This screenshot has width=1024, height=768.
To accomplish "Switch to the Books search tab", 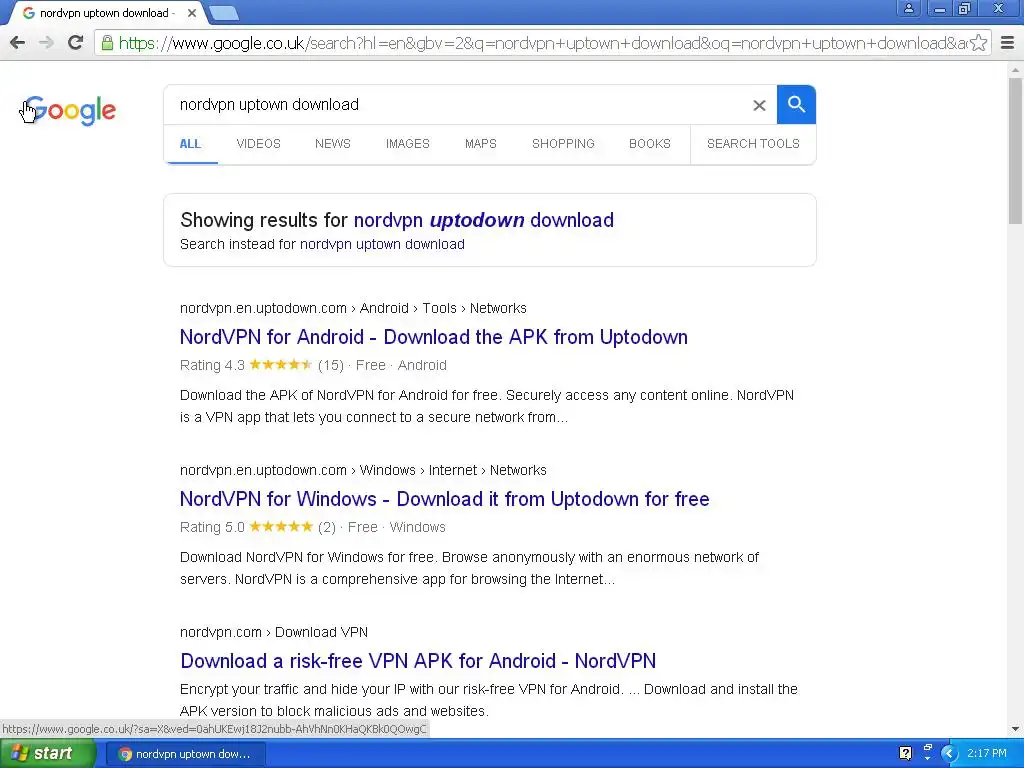I will point(650,144).
